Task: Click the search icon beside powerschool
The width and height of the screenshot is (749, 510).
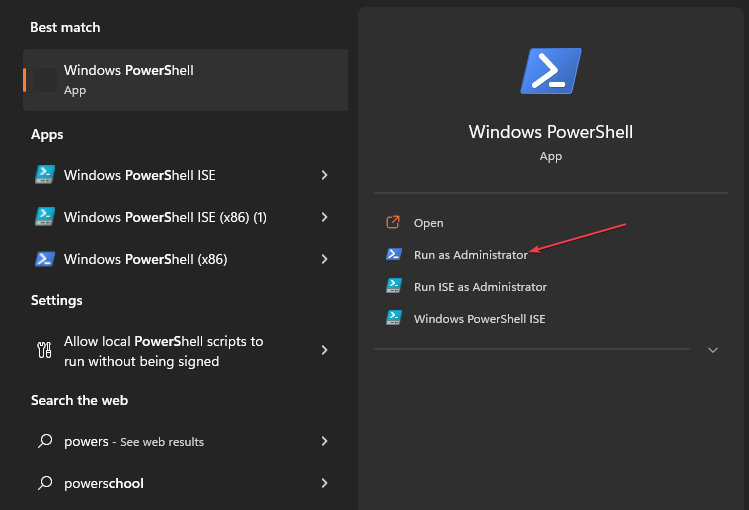Action: (44, 483)
